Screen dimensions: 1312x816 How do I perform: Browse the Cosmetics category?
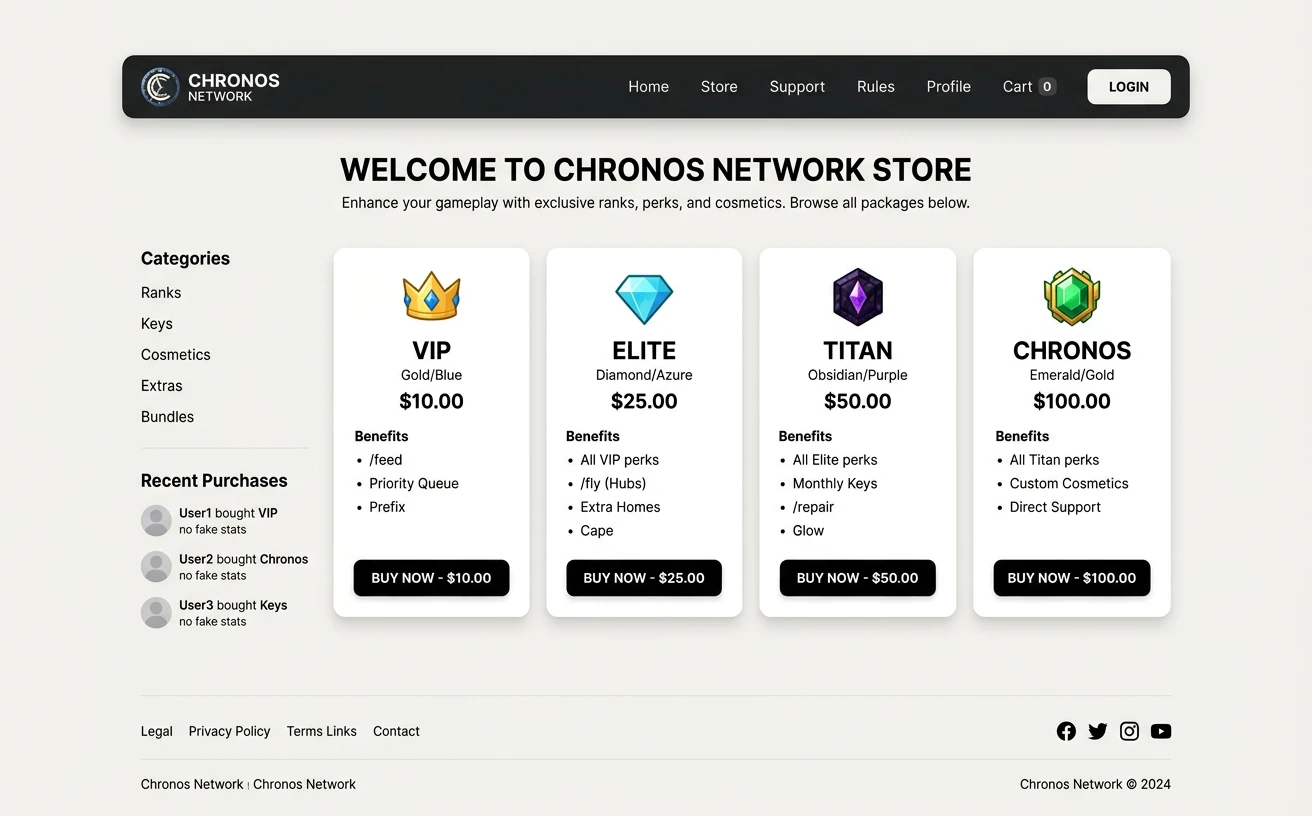[176, 355]
